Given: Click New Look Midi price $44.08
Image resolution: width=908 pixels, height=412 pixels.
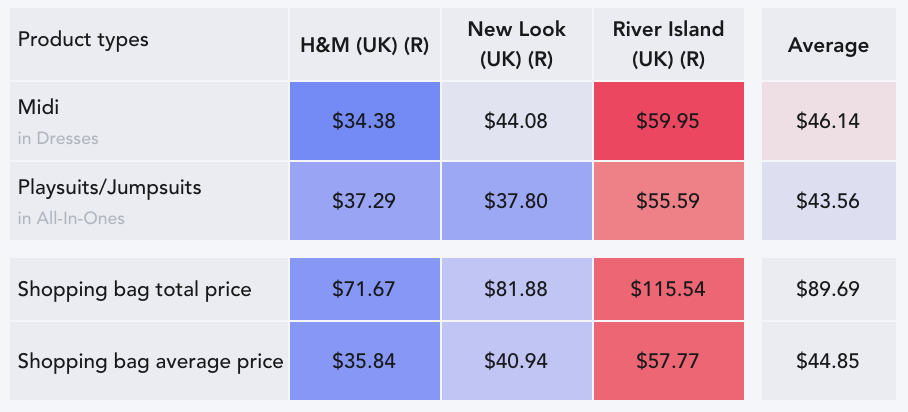Looking at the screenshot, I should [517, 121].
